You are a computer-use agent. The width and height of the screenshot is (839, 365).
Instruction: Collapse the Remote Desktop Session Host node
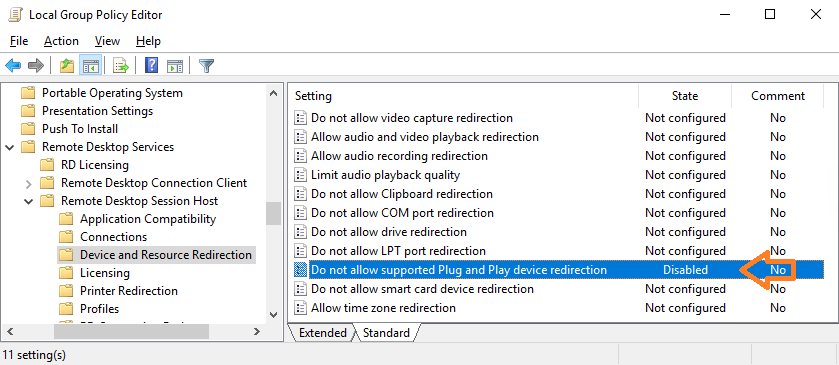pyautogui.click(x=29, y=201)
